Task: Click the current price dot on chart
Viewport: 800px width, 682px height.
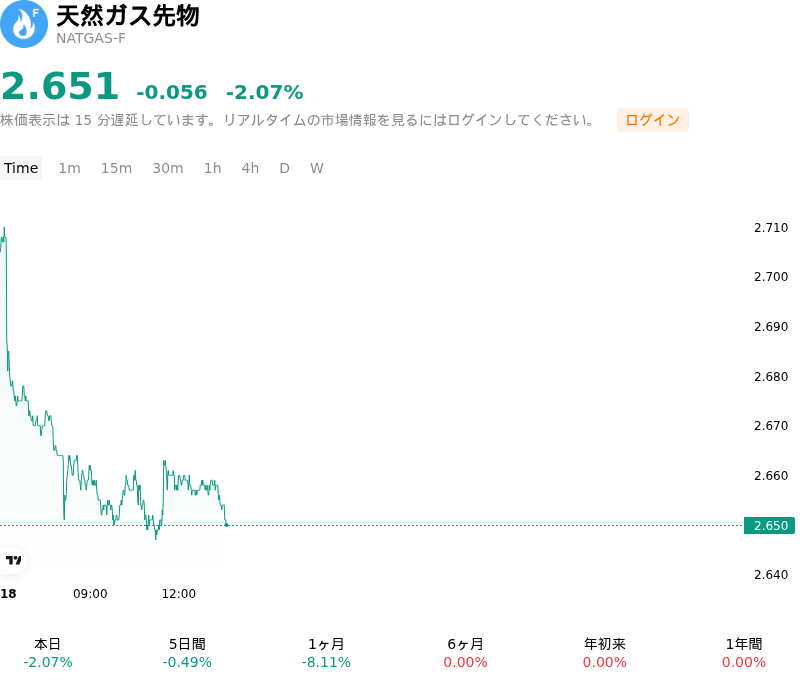Action: [x=227, y=524]
